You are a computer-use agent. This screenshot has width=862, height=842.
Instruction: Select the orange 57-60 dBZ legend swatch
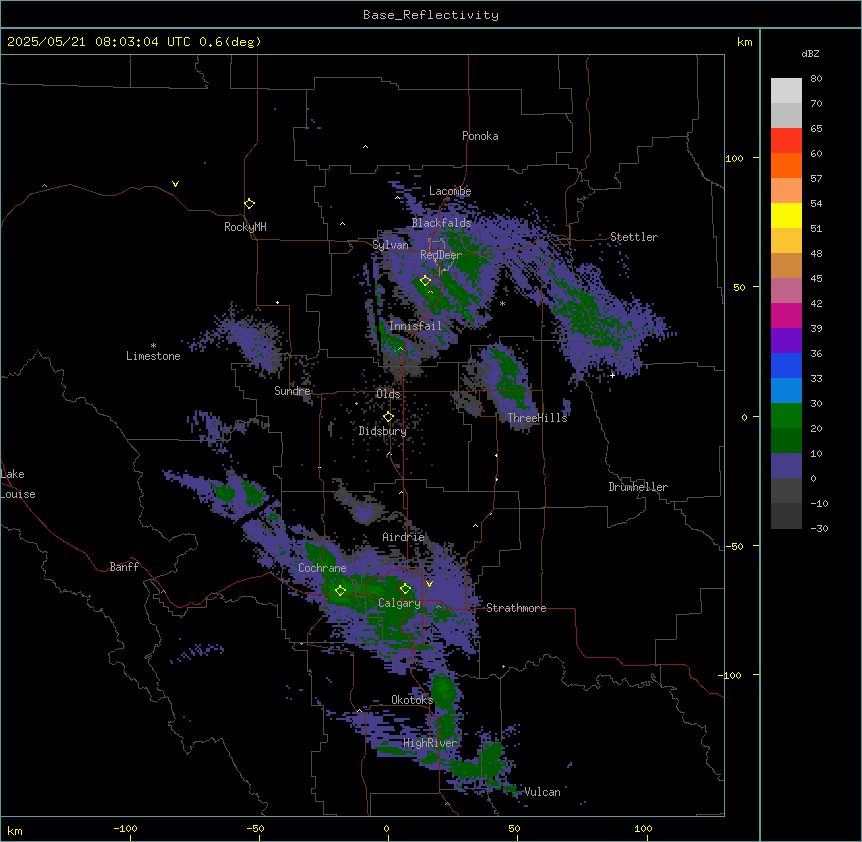coord(786,166)
